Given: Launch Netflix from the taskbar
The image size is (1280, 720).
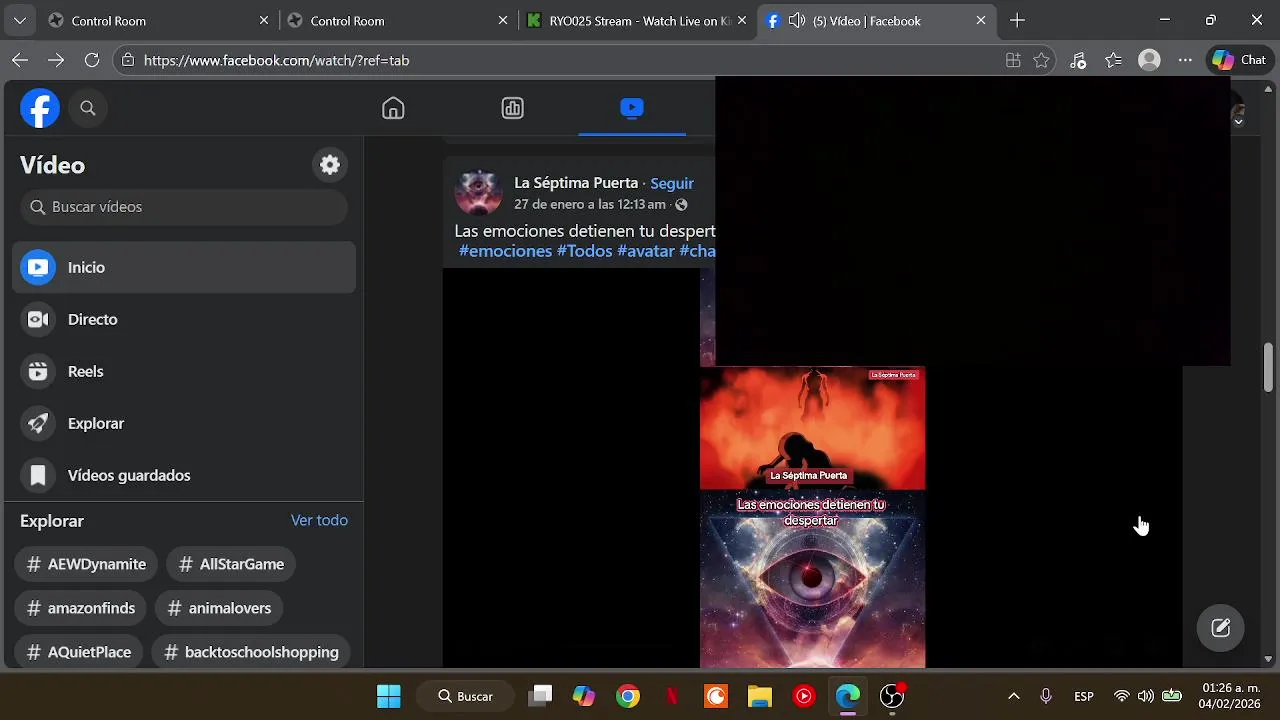Looking at the screenshot, I should click(673, 696).
